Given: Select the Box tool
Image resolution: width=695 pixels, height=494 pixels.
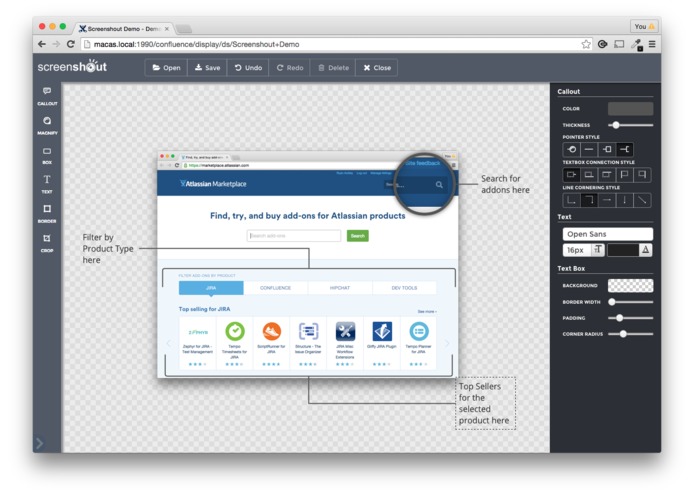Looking at the screenshot, I should point(47,155).
